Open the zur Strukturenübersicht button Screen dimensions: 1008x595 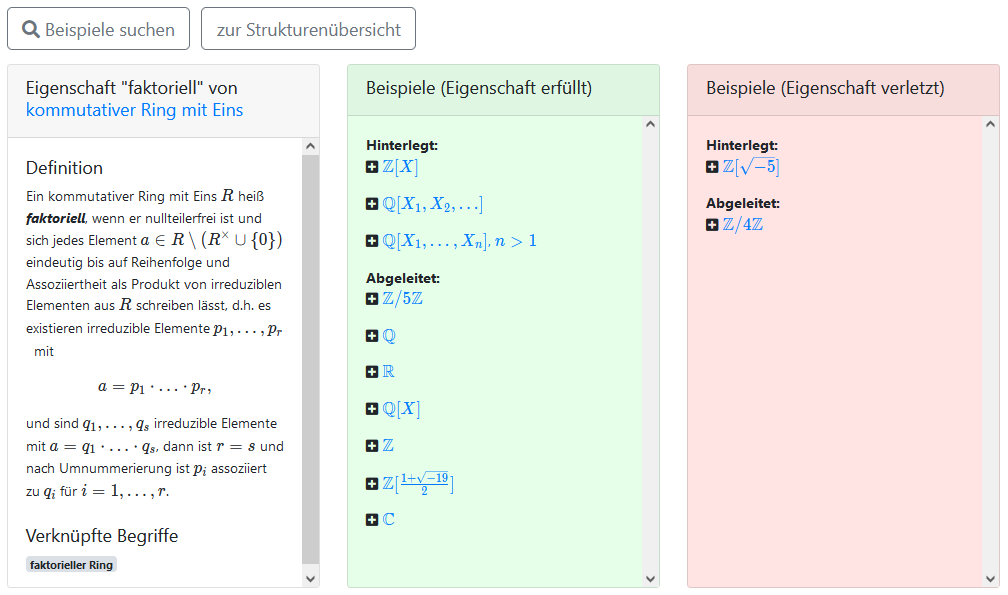[308, 30]
